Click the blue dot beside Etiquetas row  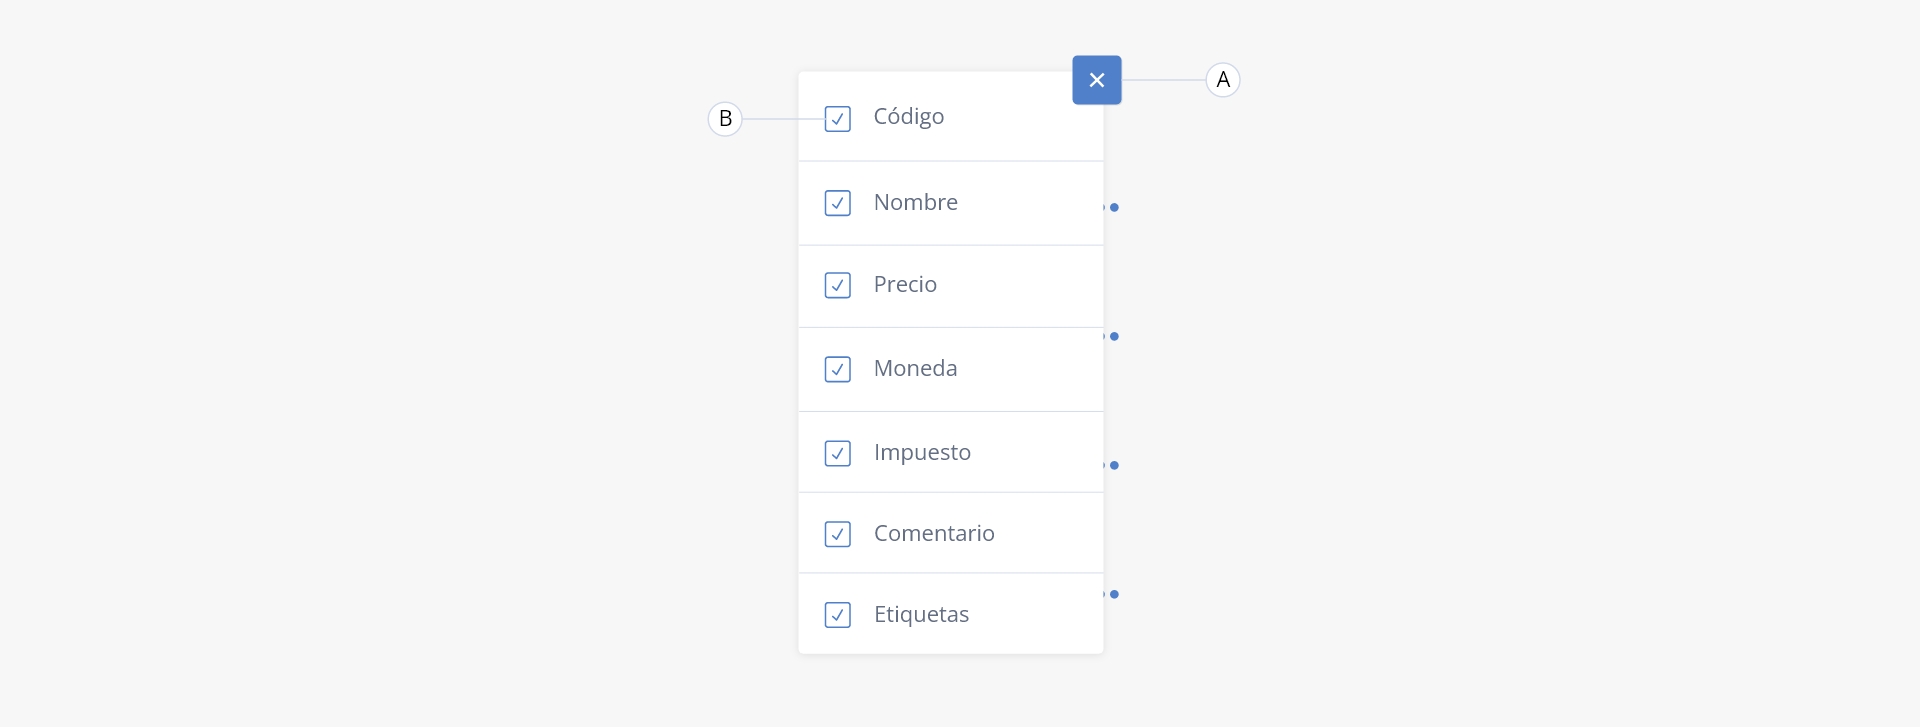(1114, 594)
